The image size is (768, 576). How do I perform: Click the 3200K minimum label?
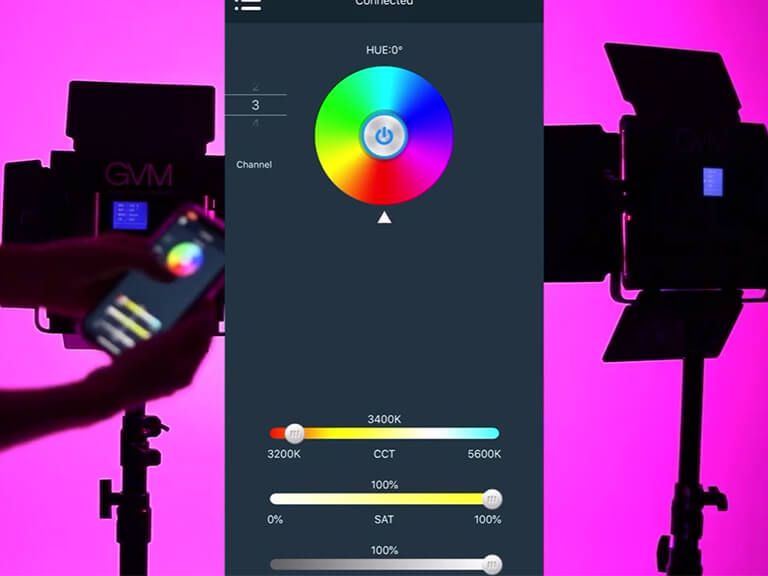284,454
